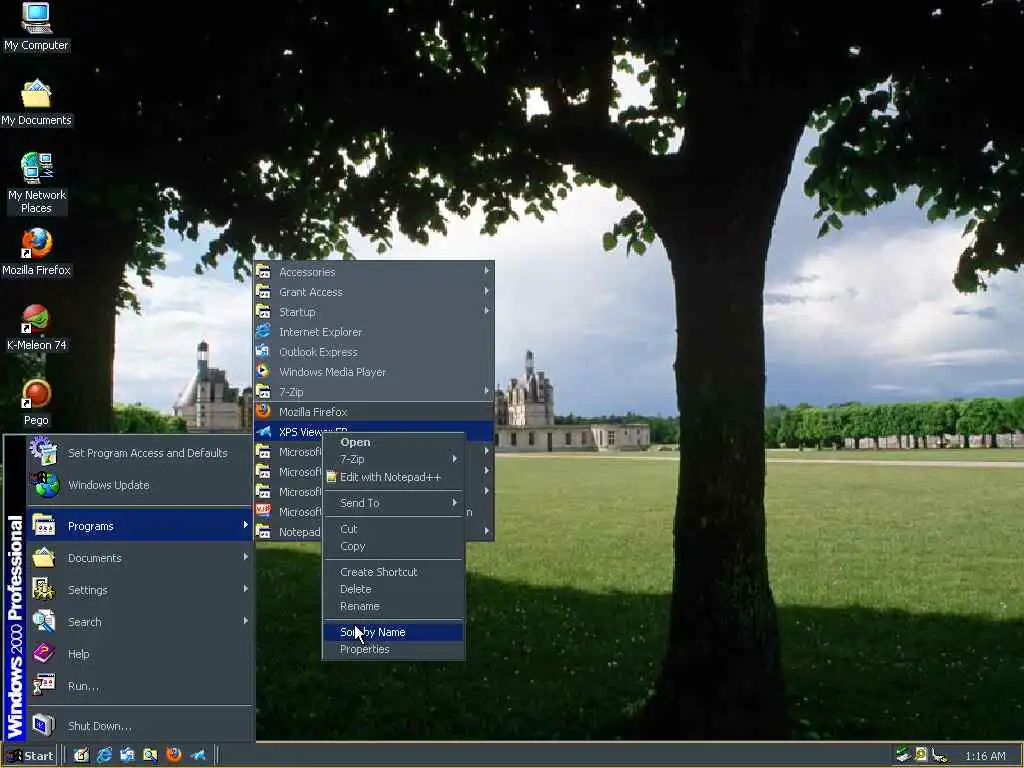Click the Windows Update globe icon
Image resolution: width=1024 pixels, height=768 pixels.
pyautogui.click(x=44, y=485)
